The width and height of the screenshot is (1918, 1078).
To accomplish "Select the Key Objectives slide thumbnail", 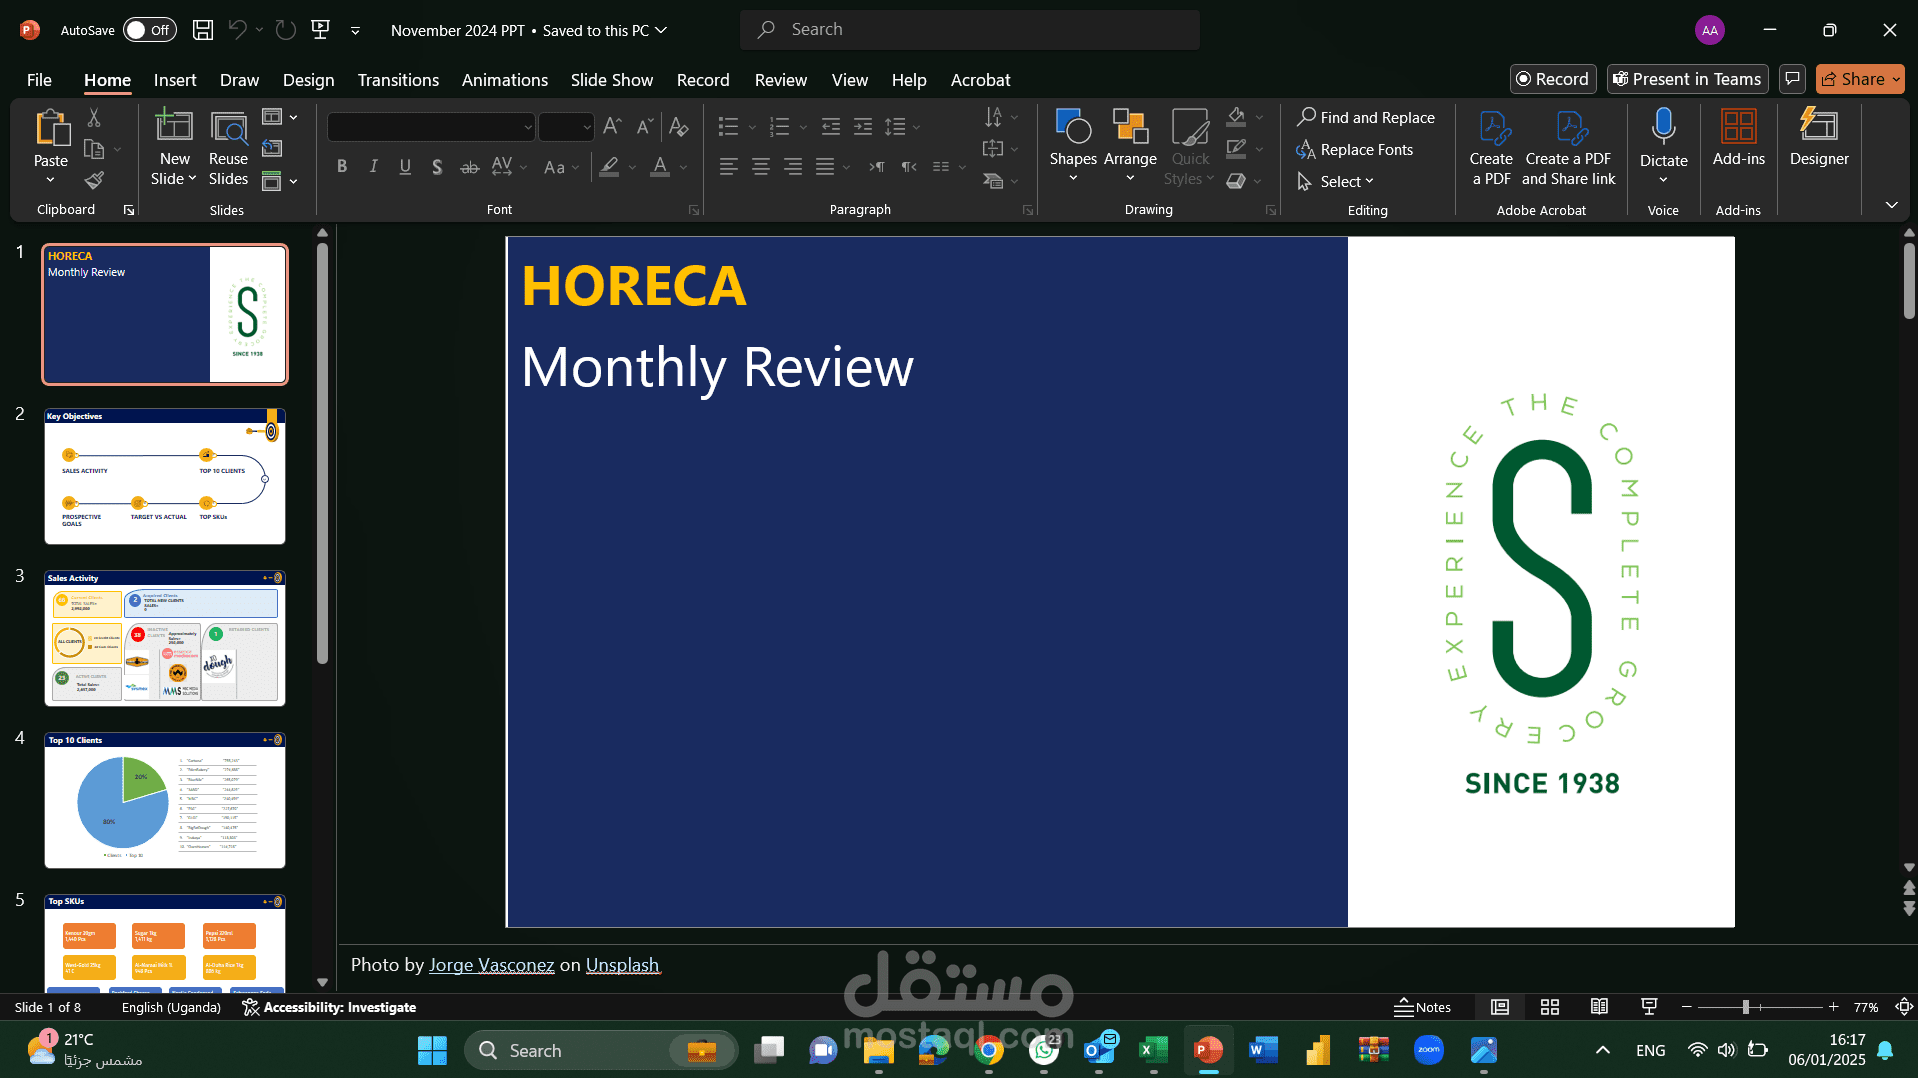I will point(165,476).
